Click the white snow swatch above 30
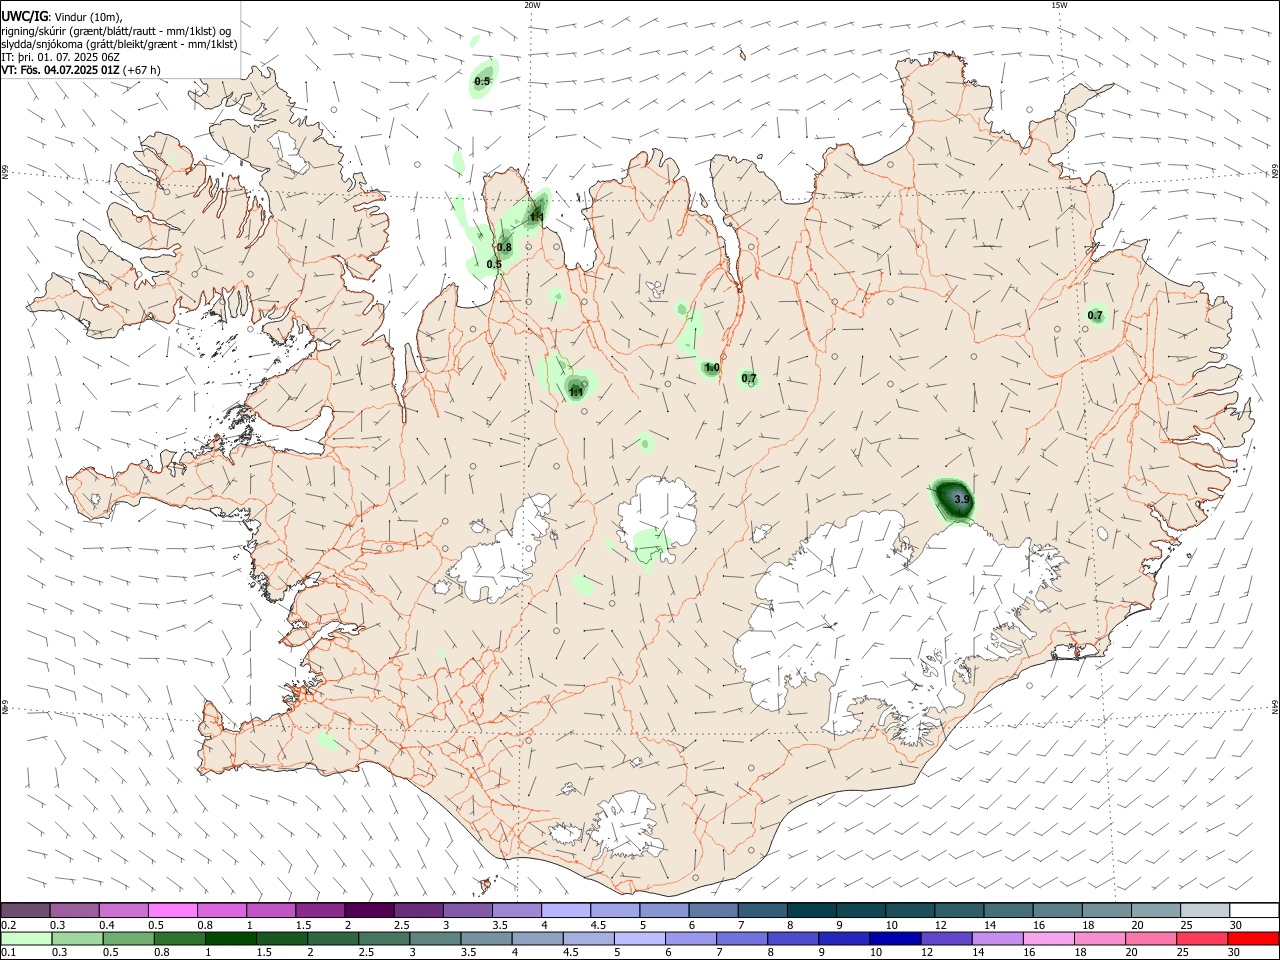This screenshot has width=1280, height=960. coord(1255,910)
